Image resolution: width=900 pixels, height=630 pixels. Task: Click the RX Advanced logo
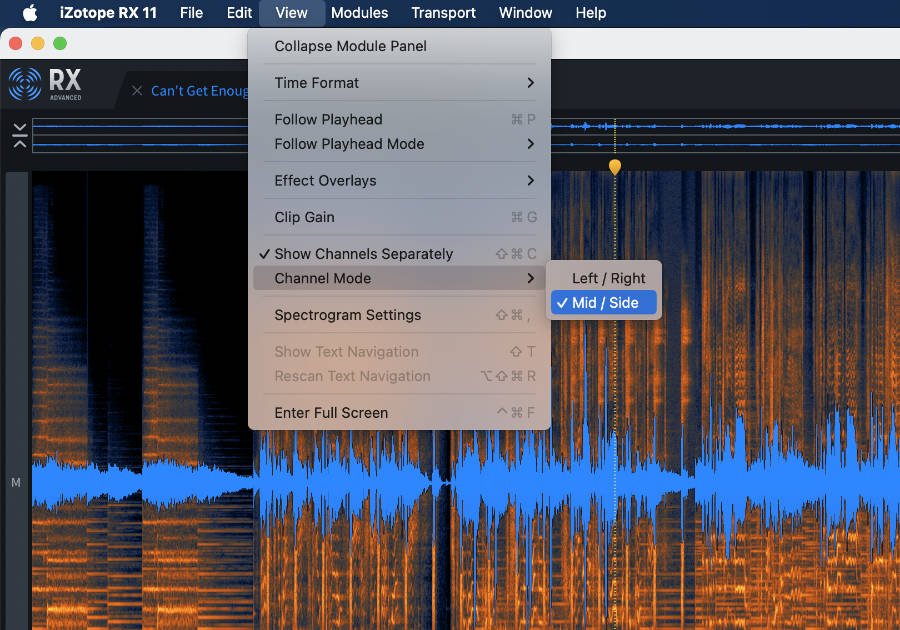tap(45, 84)
